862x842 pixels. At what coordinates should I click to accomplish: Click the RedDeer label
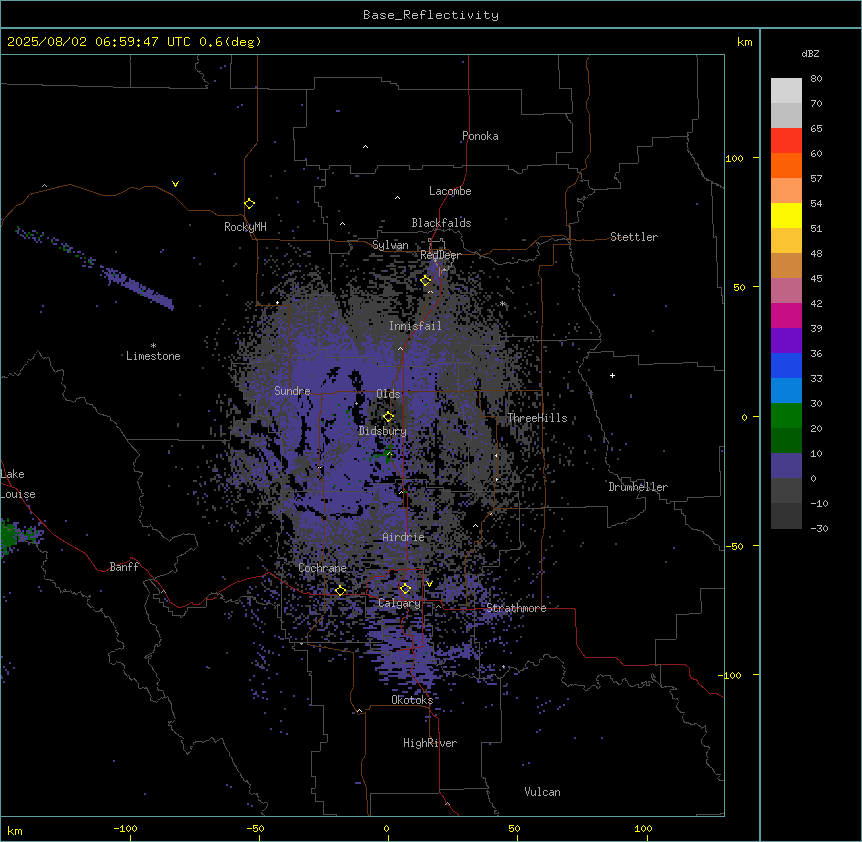(x=440, y=255)
